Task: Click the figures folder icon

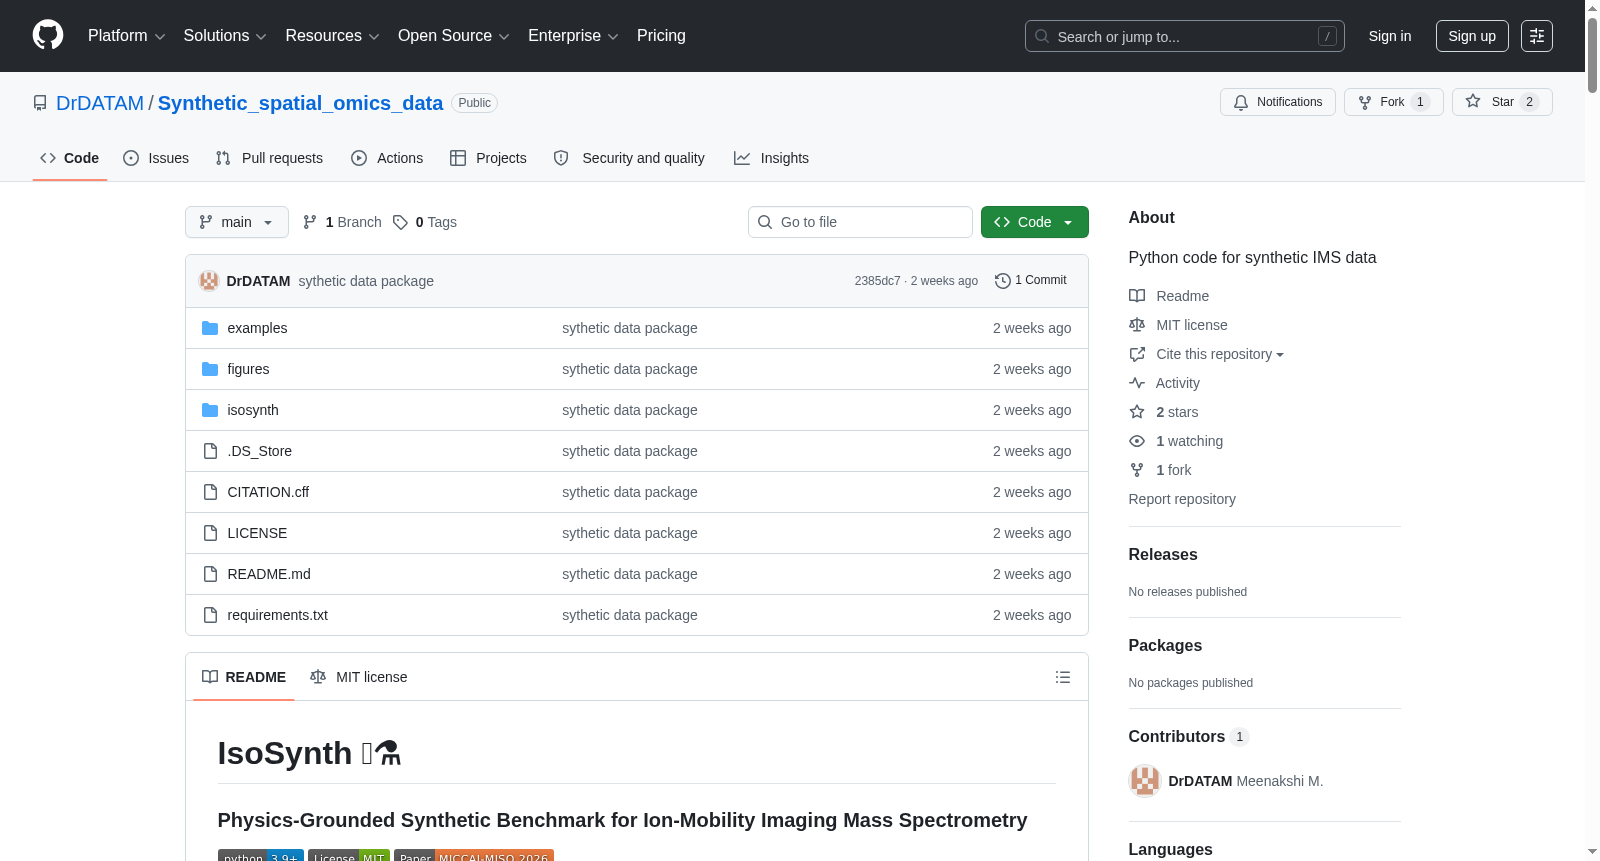Action: (210, 369)
